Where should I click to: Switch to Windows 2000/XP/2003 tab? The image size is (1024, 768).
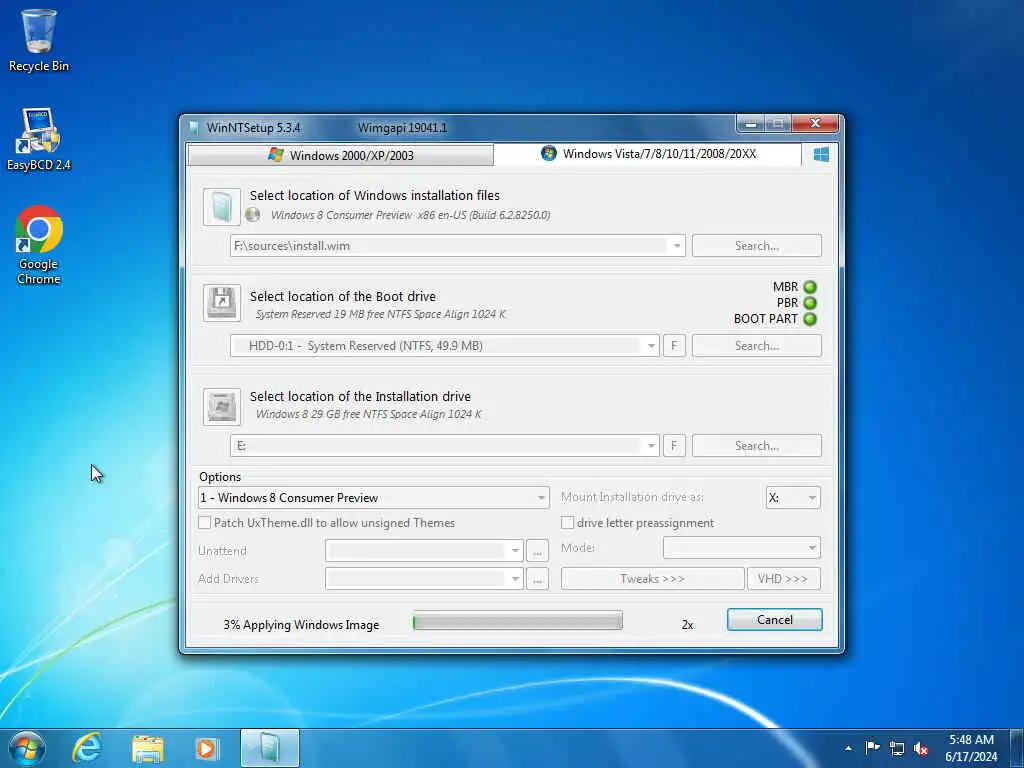pos(340,155)
